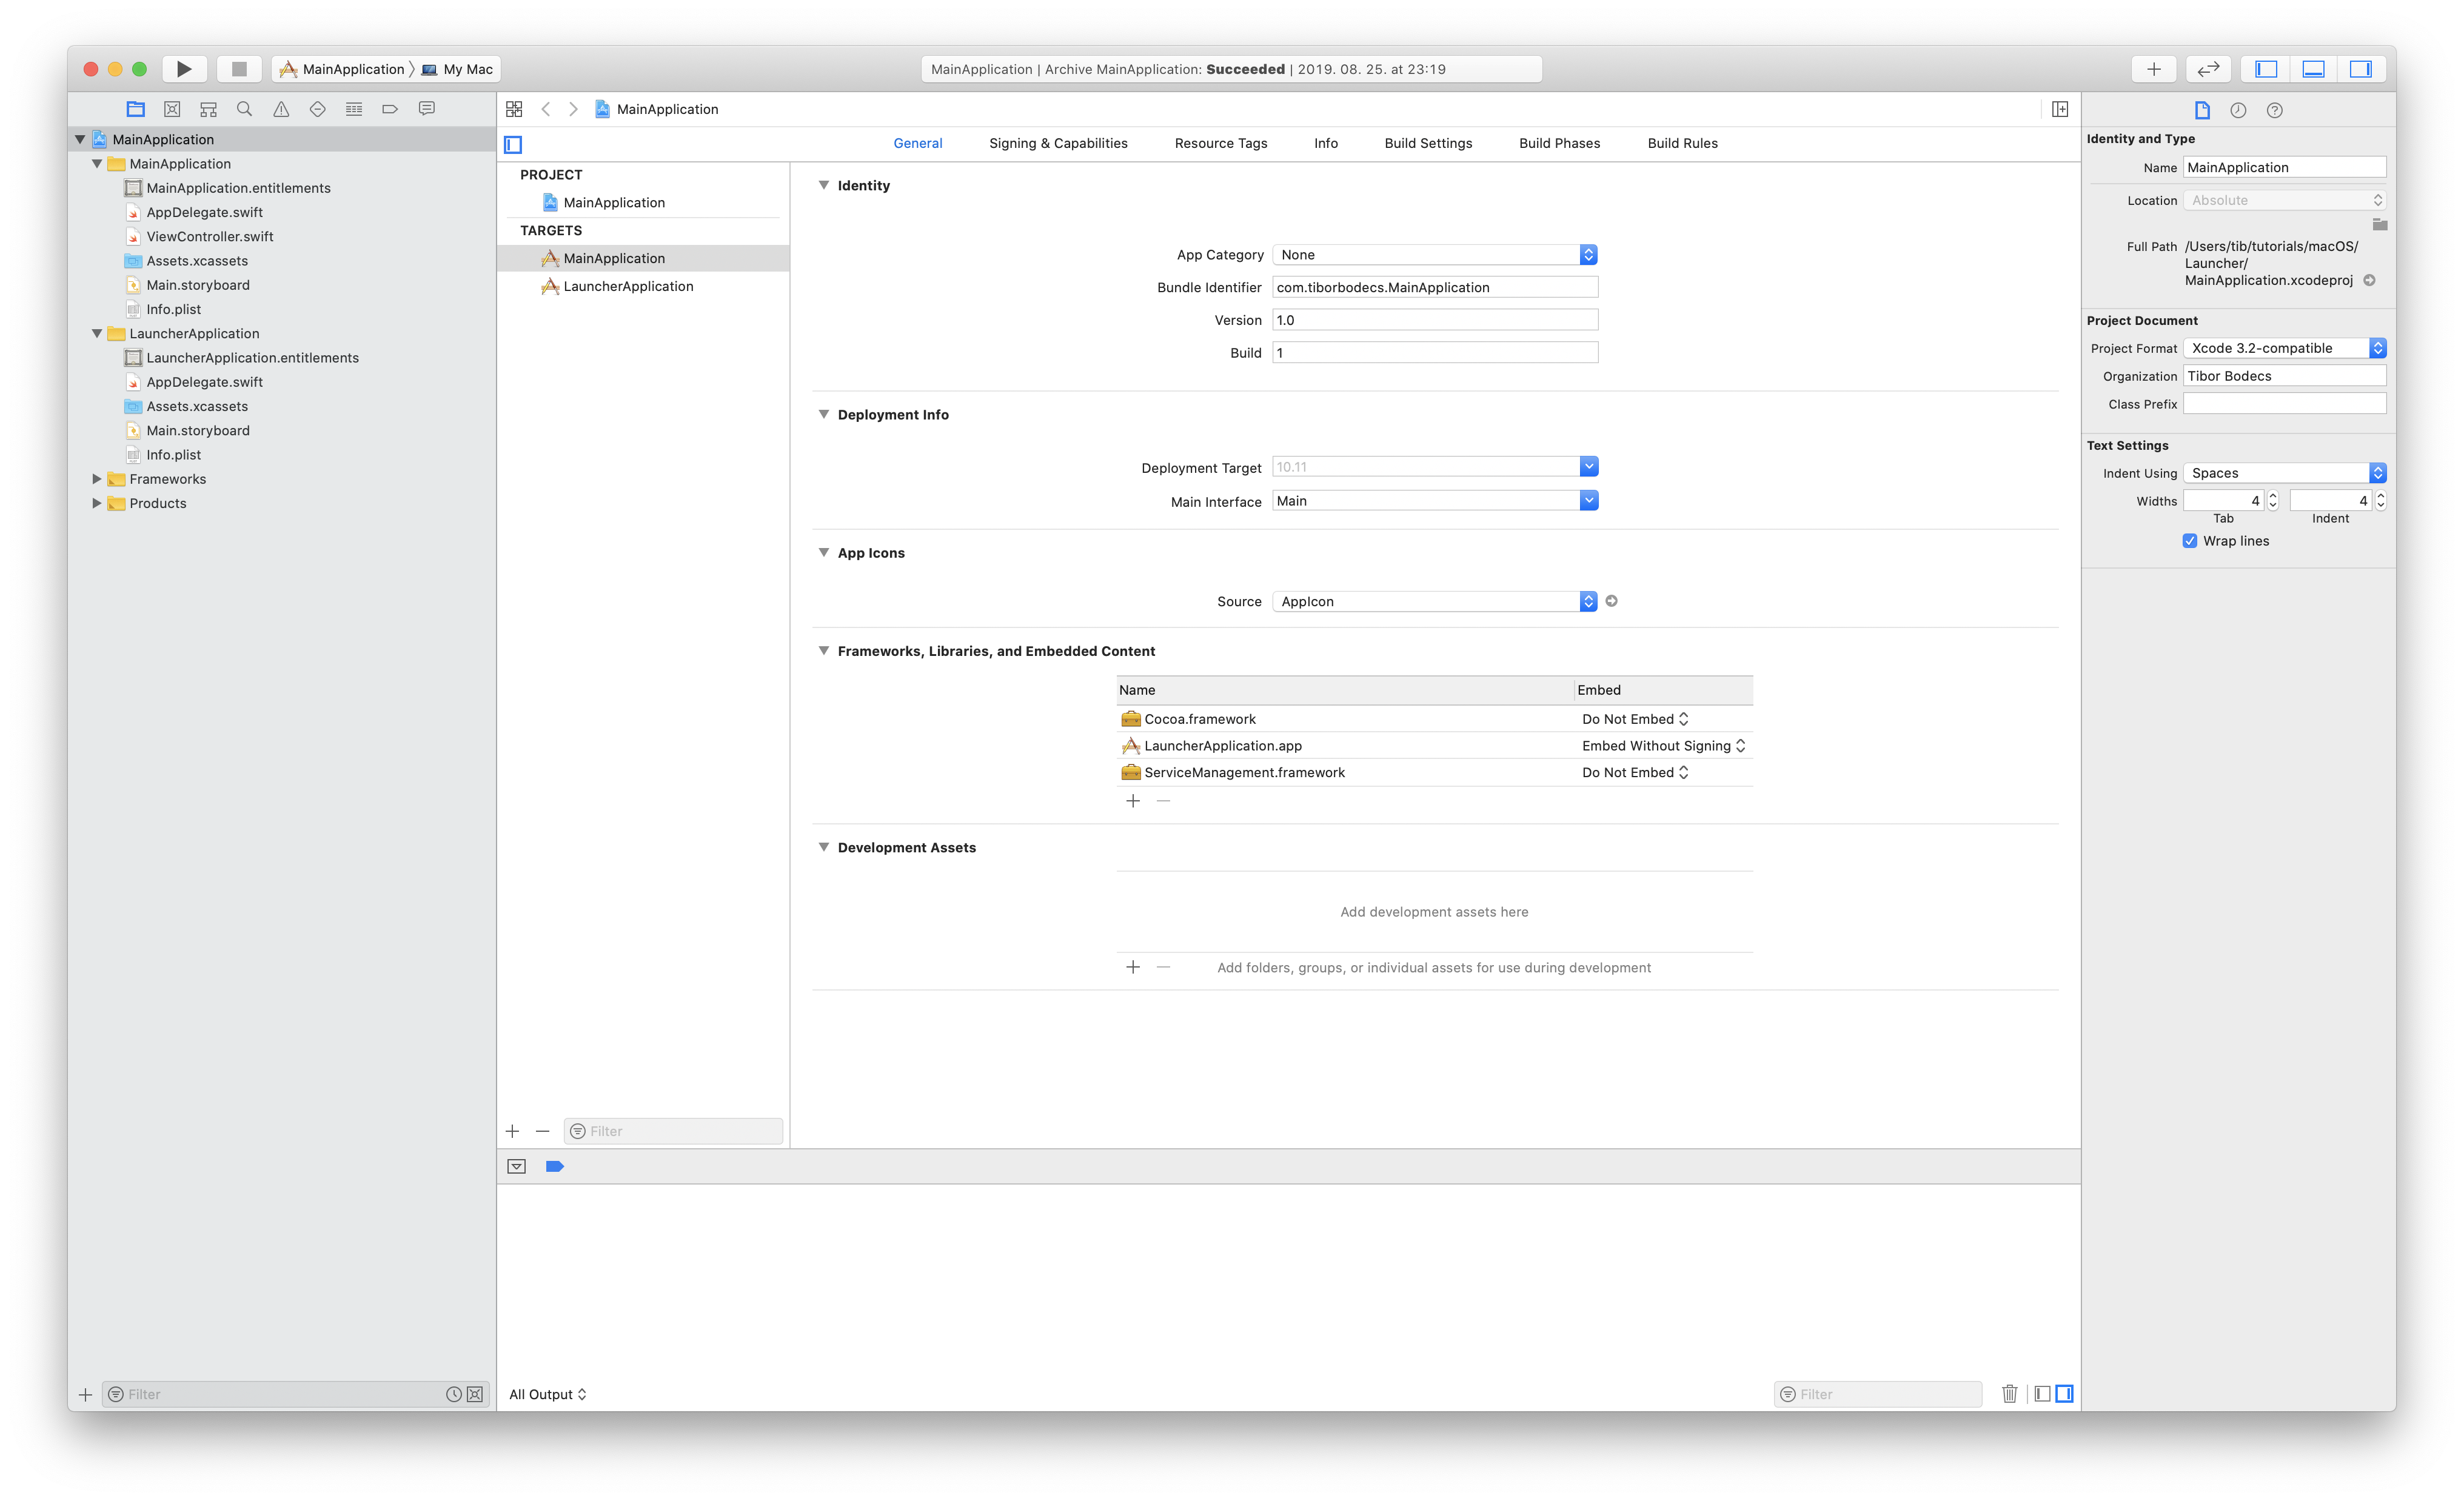This screenshot has height=1501, width=2464.
Task: Open the Breakpoint navigator
Action: (390, 109)
